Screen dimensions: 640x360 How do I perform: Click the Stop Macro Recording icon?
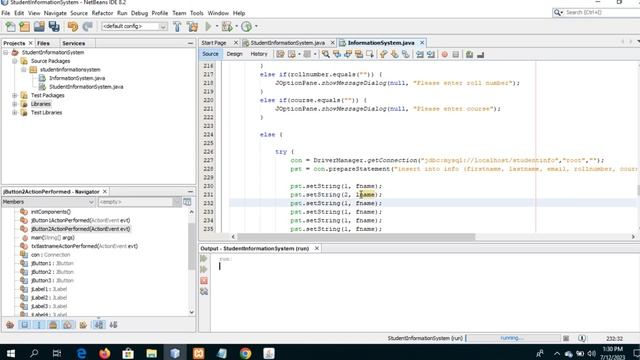pos(456,54)
